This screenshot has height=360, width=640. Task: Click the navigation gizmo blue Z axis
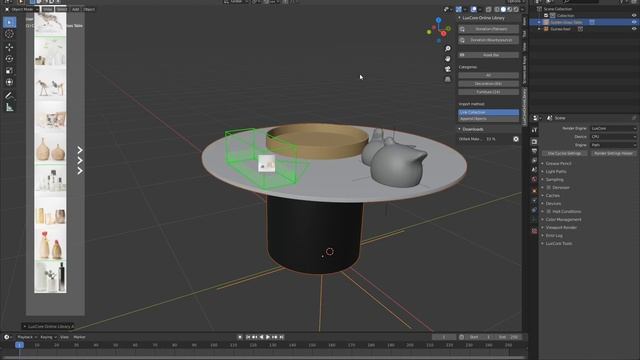click(438, 20)
